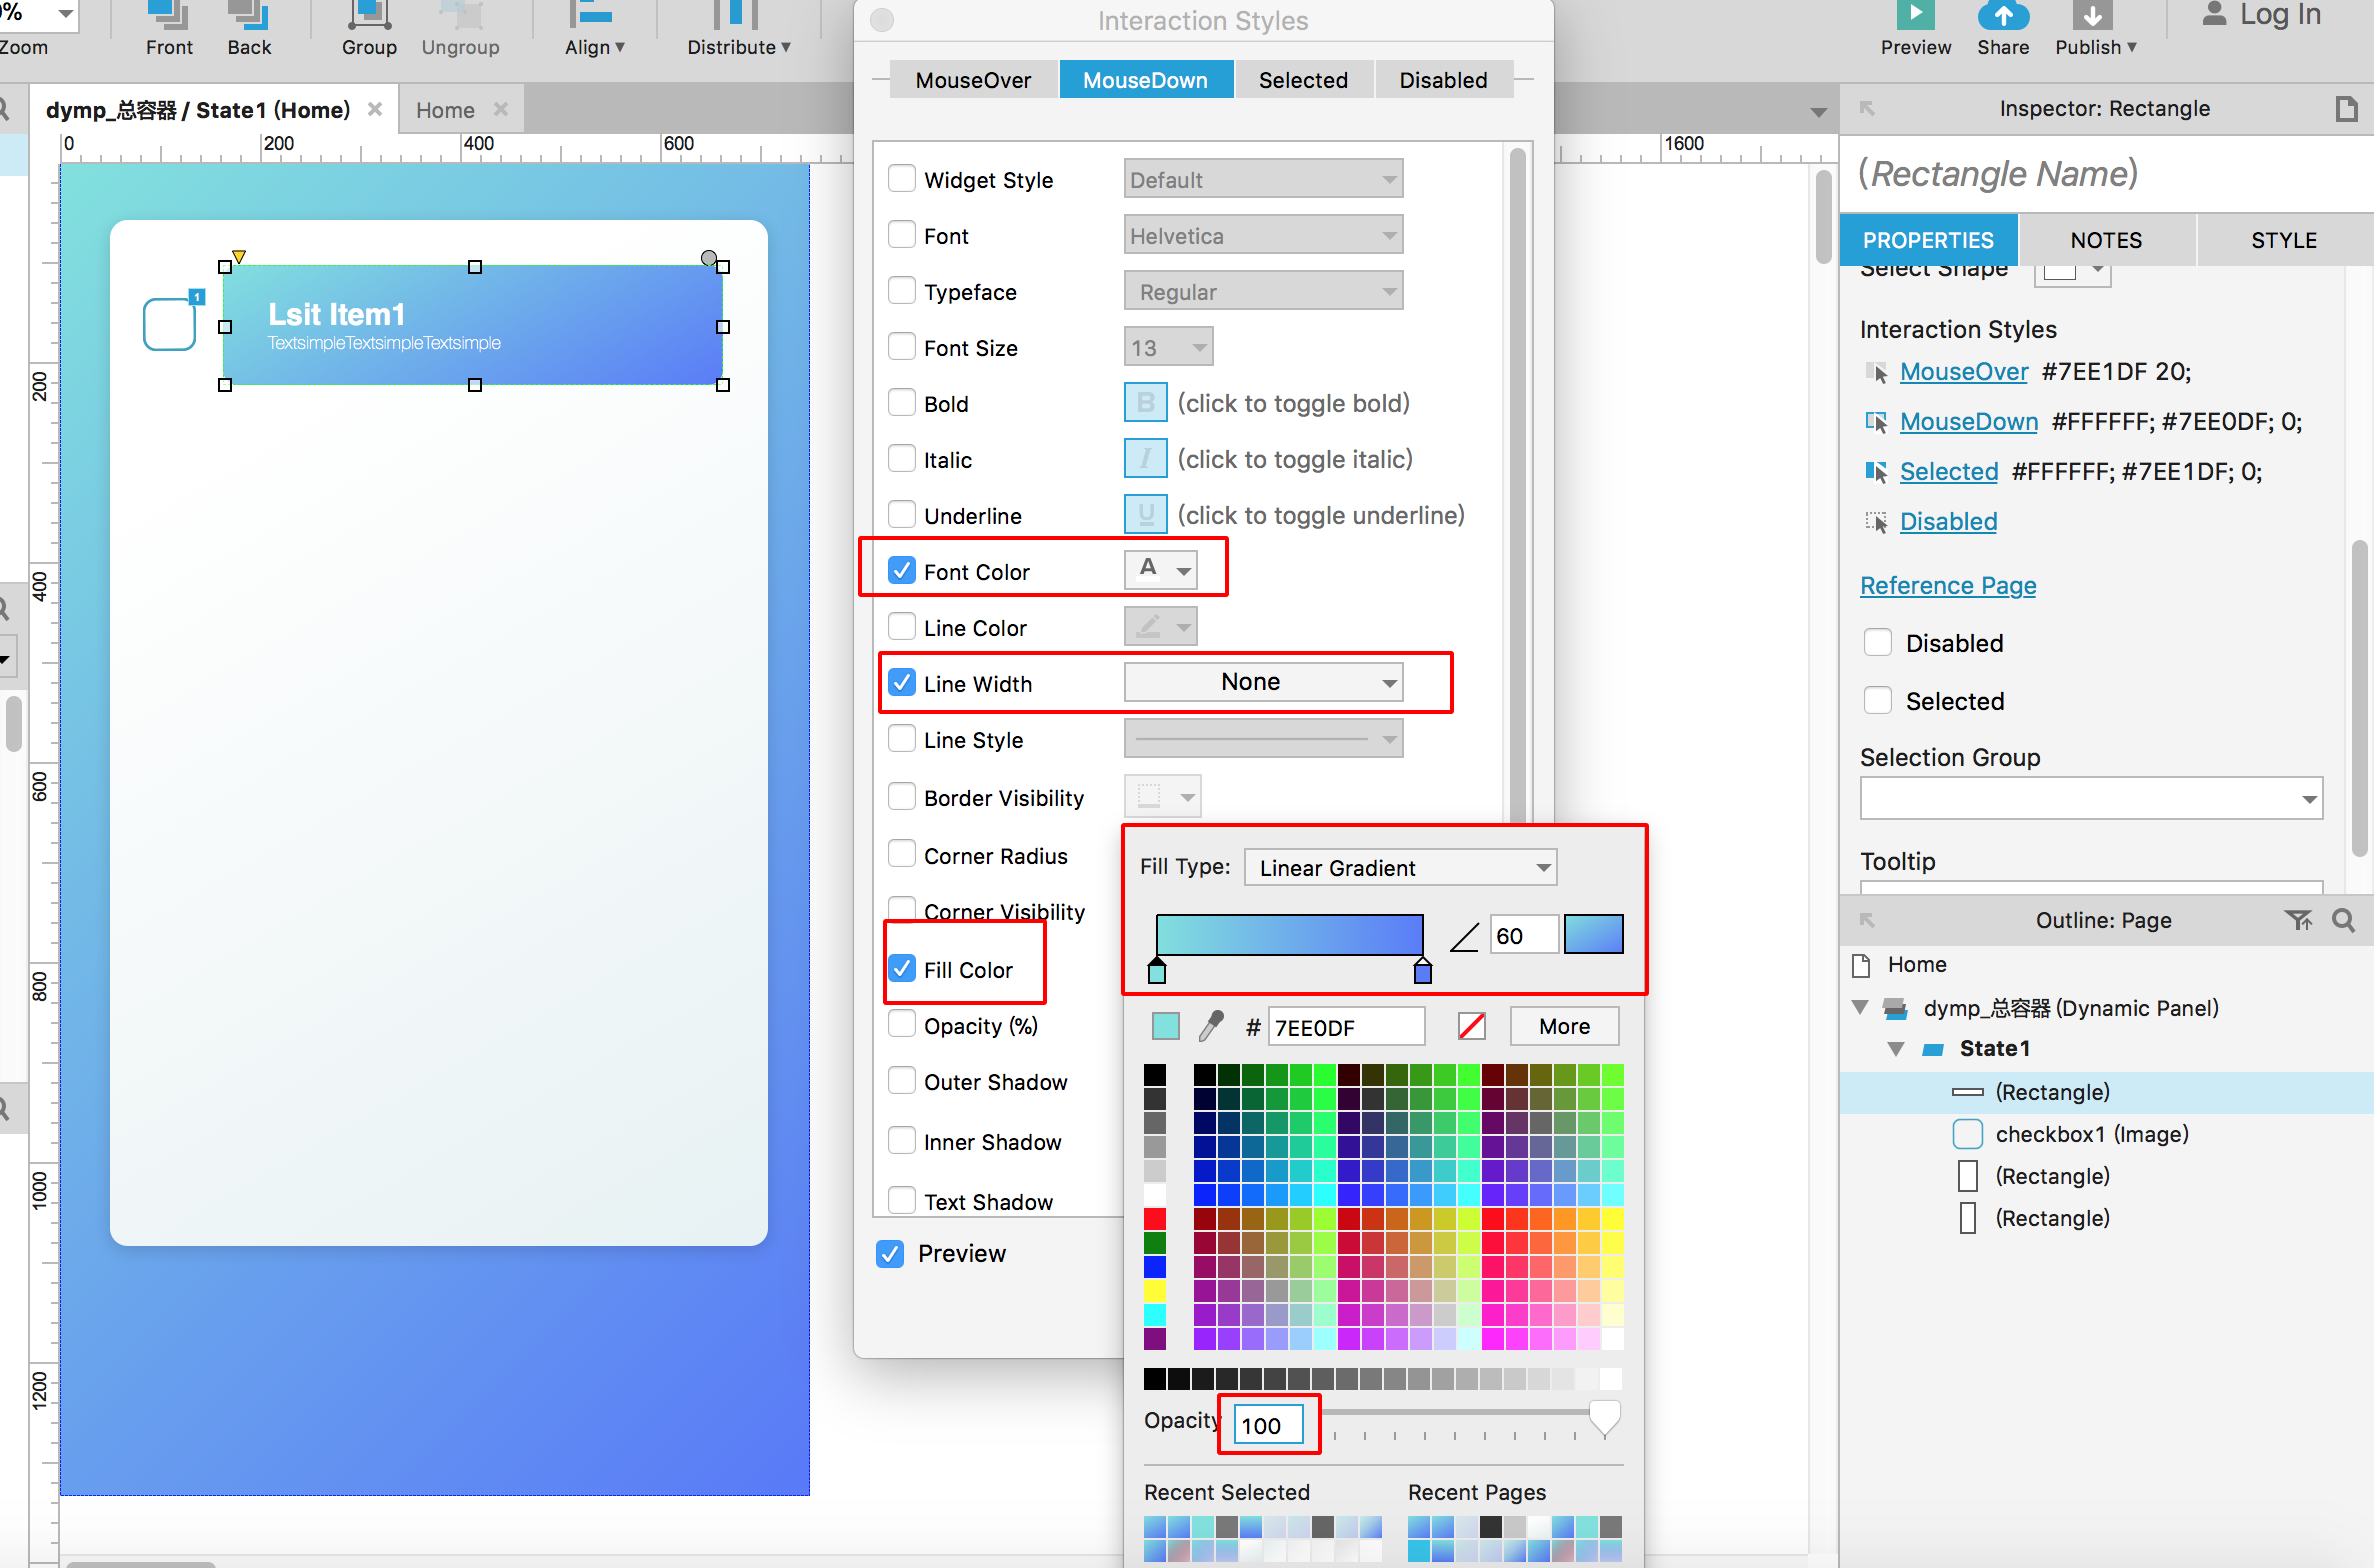
Task: Click the opacity slider handle
Action: (x=1604, y=1416)
